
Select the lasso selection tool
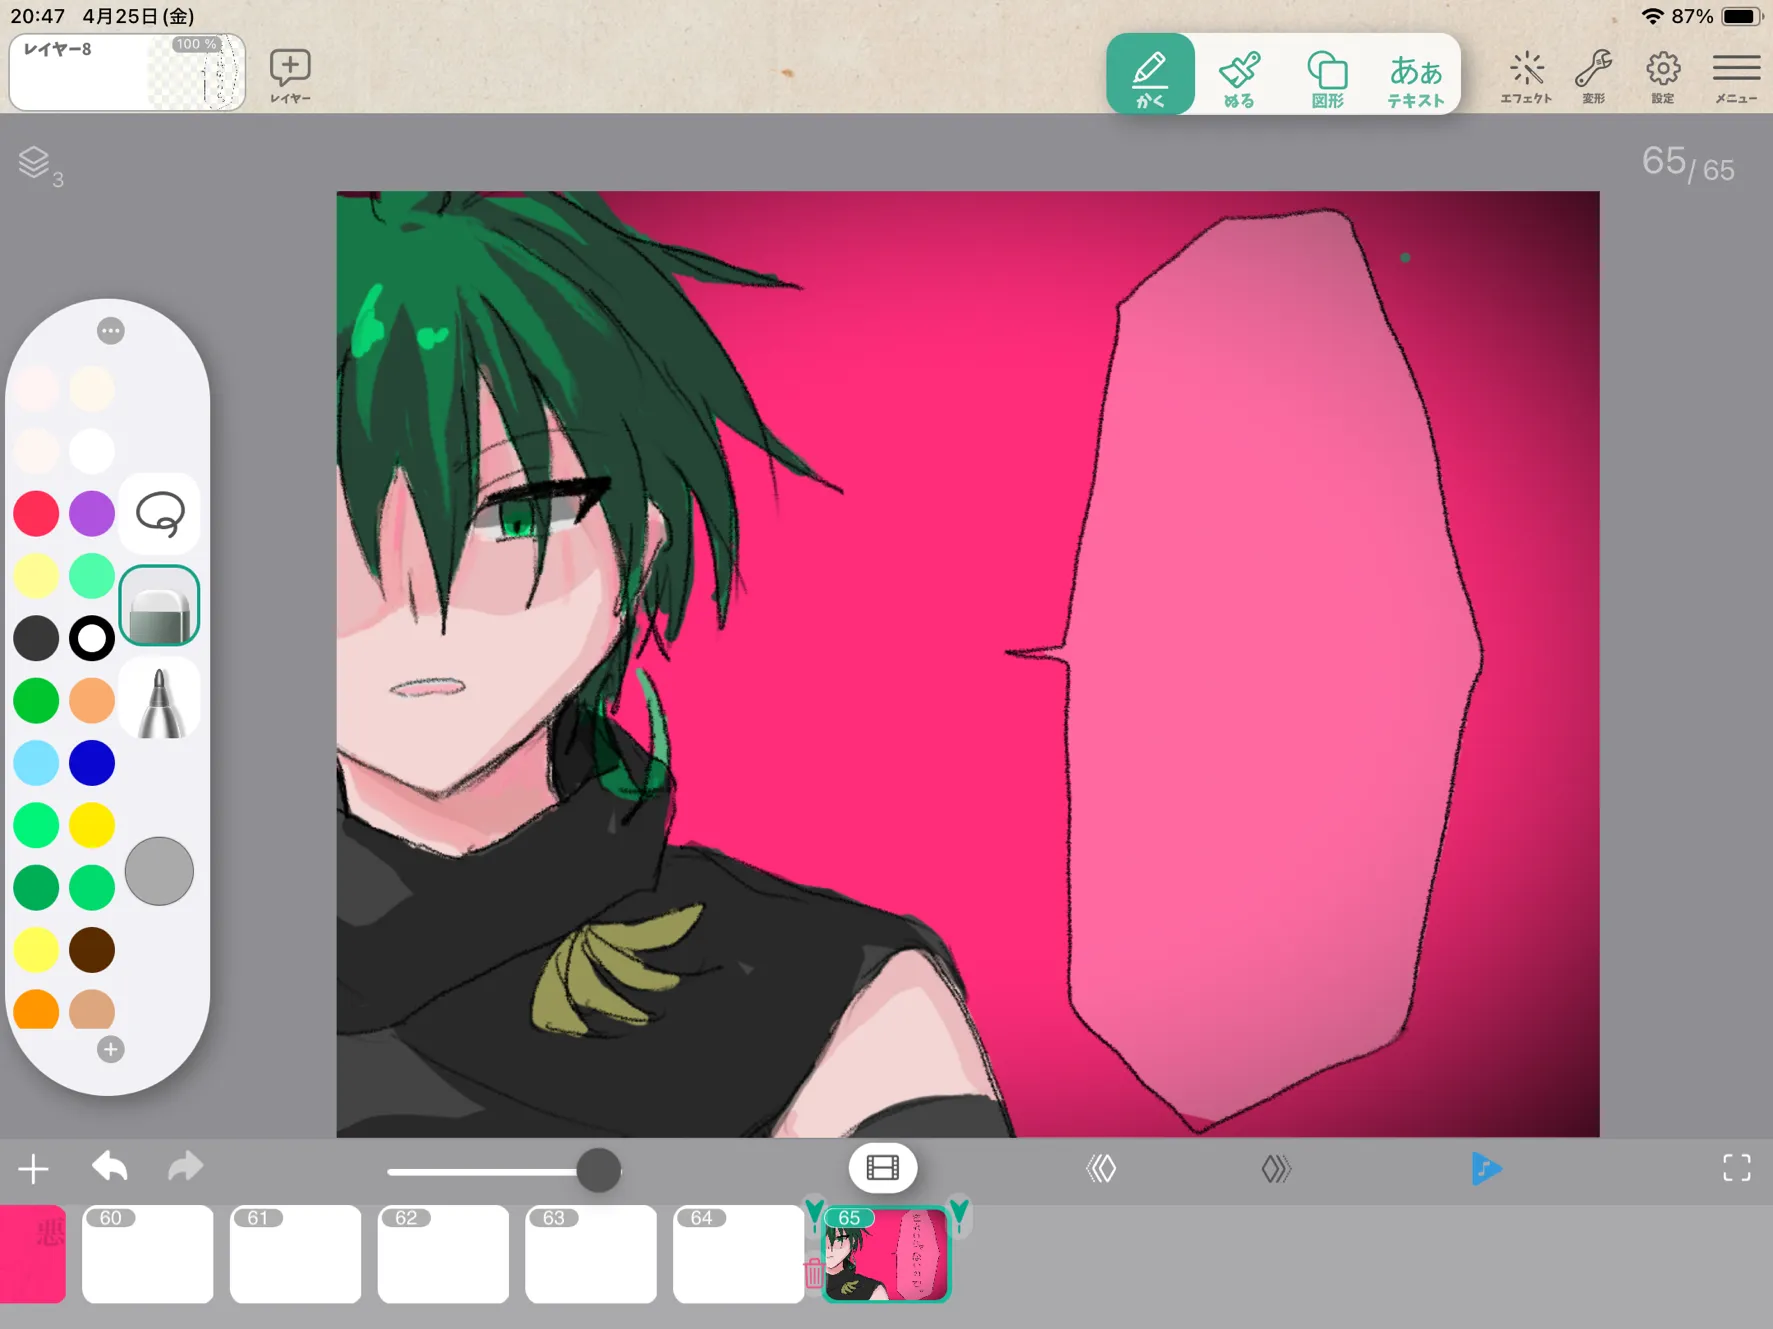pos(160,514)
